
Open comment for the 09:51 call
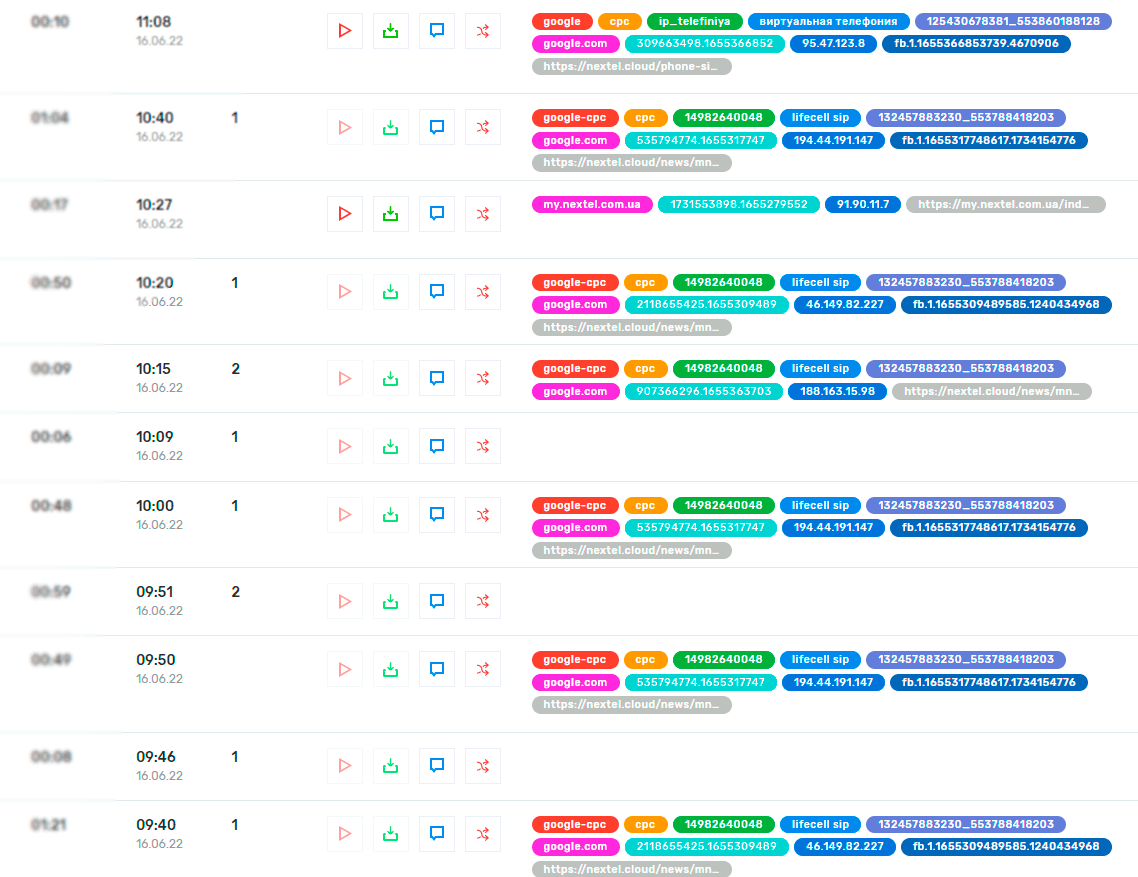click(437, 601)
